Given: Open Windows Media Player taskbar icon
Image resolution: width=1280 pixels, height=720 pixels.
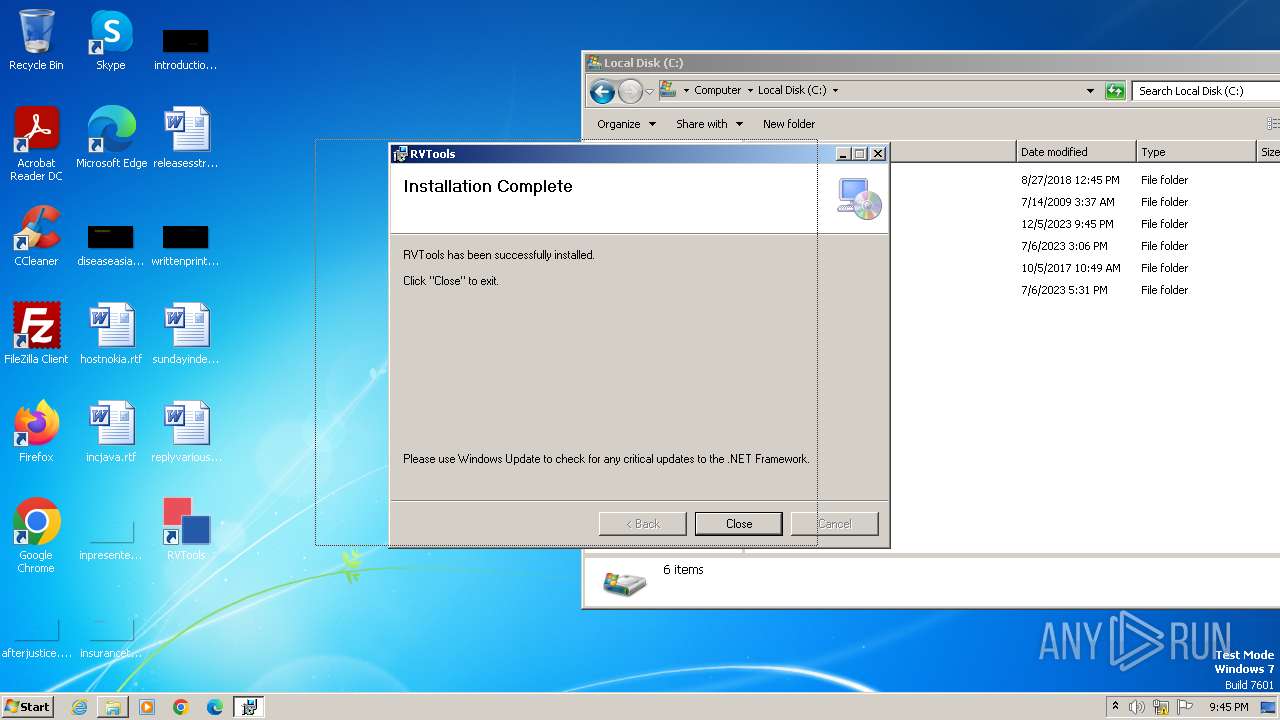Looking at the screenshot, I should (147, 707).
